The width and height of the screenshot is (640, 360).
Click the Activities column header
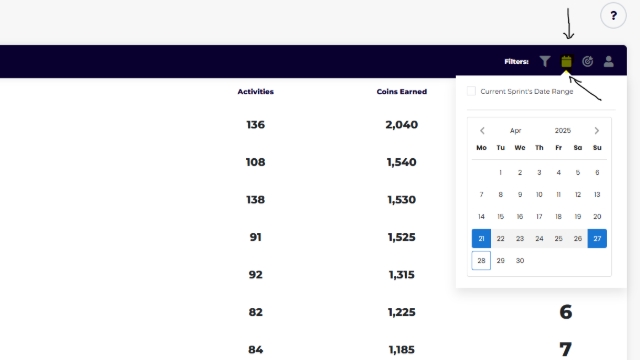(x=256, y=91)
